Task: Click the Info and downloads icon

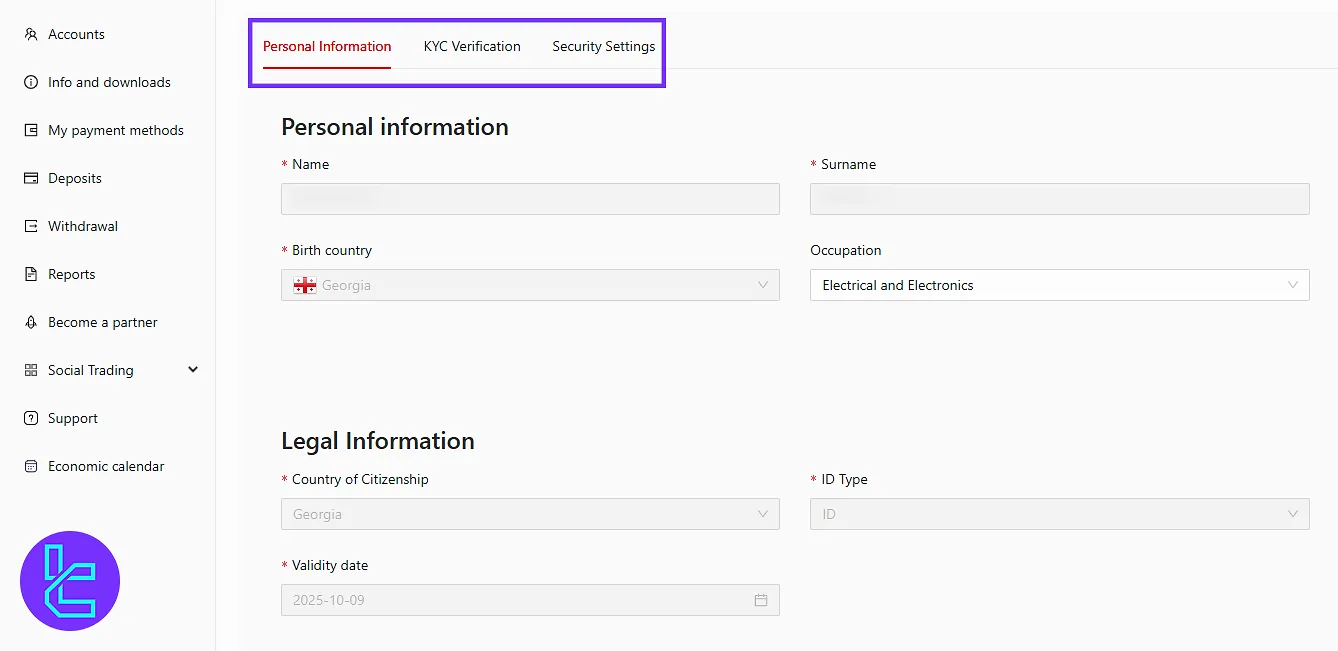Action: pyautogui.click(x=30, y=82)
